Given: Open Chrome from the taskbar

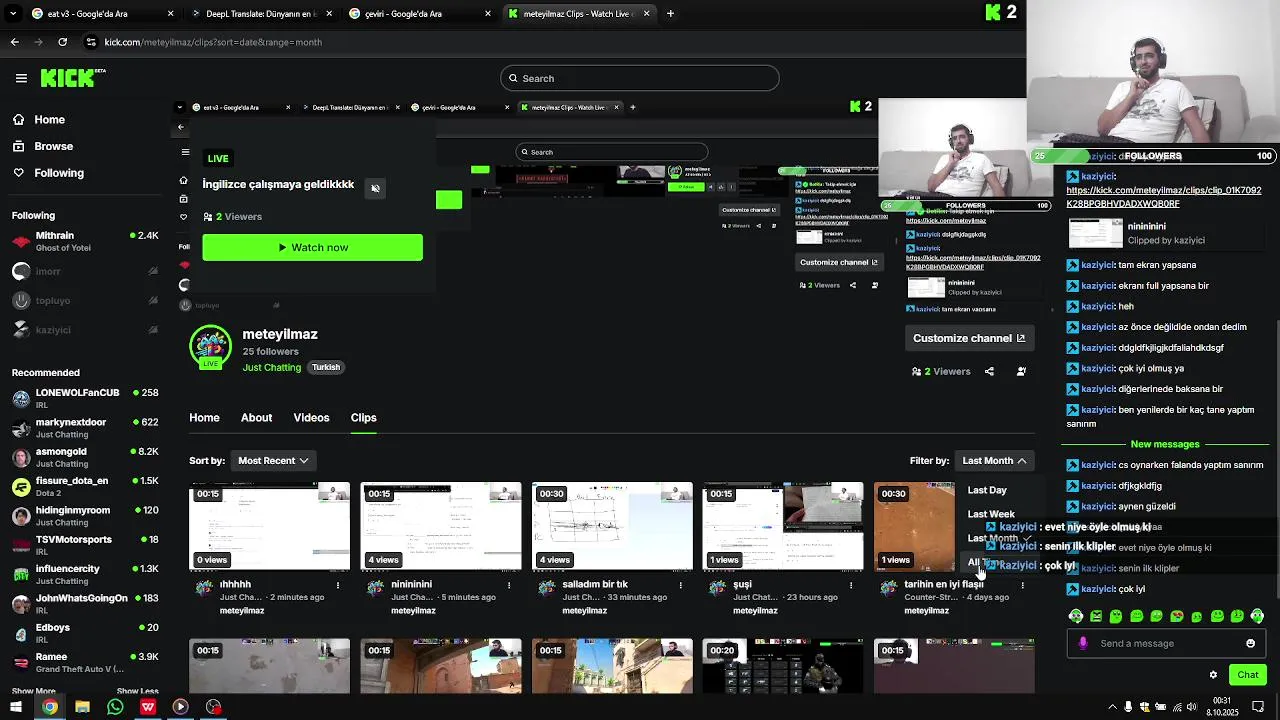Looking at the screenshot, I should (49, 707).
